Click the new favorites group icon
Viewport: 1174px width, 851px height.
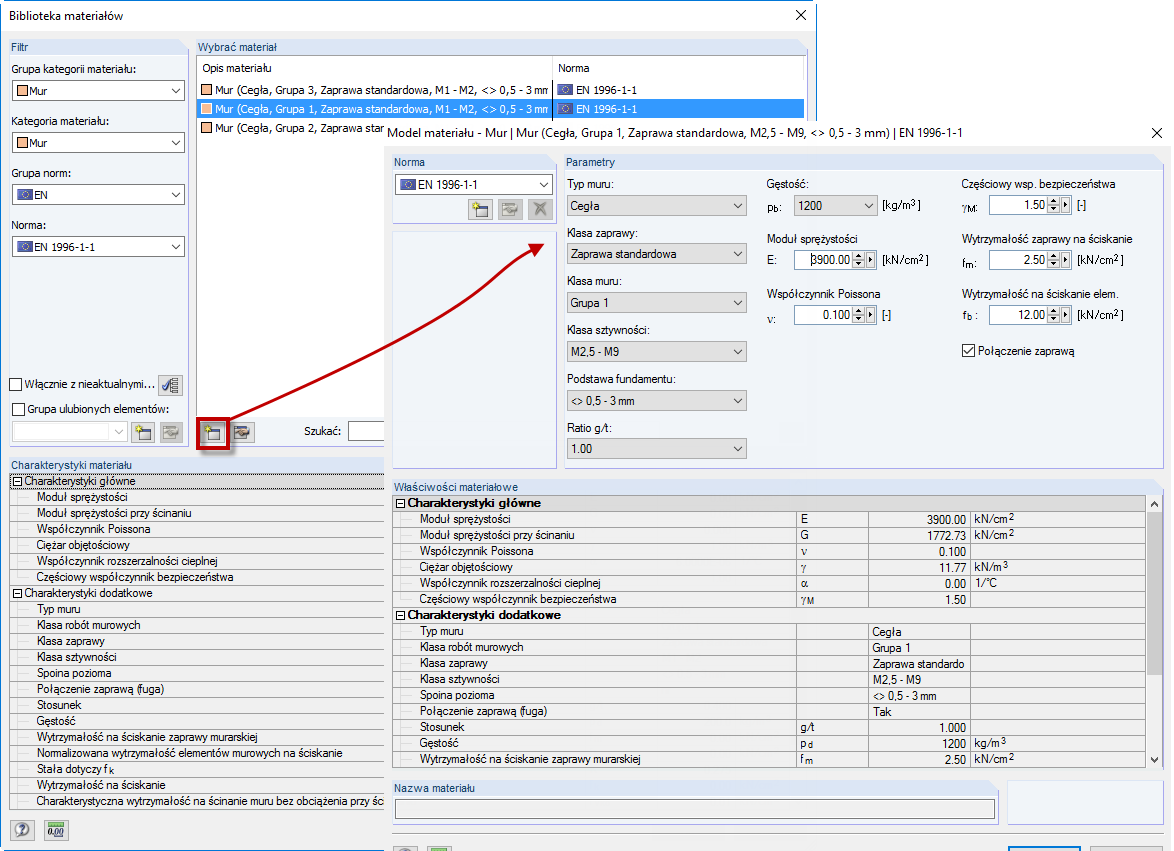click(x=143, y=432)
